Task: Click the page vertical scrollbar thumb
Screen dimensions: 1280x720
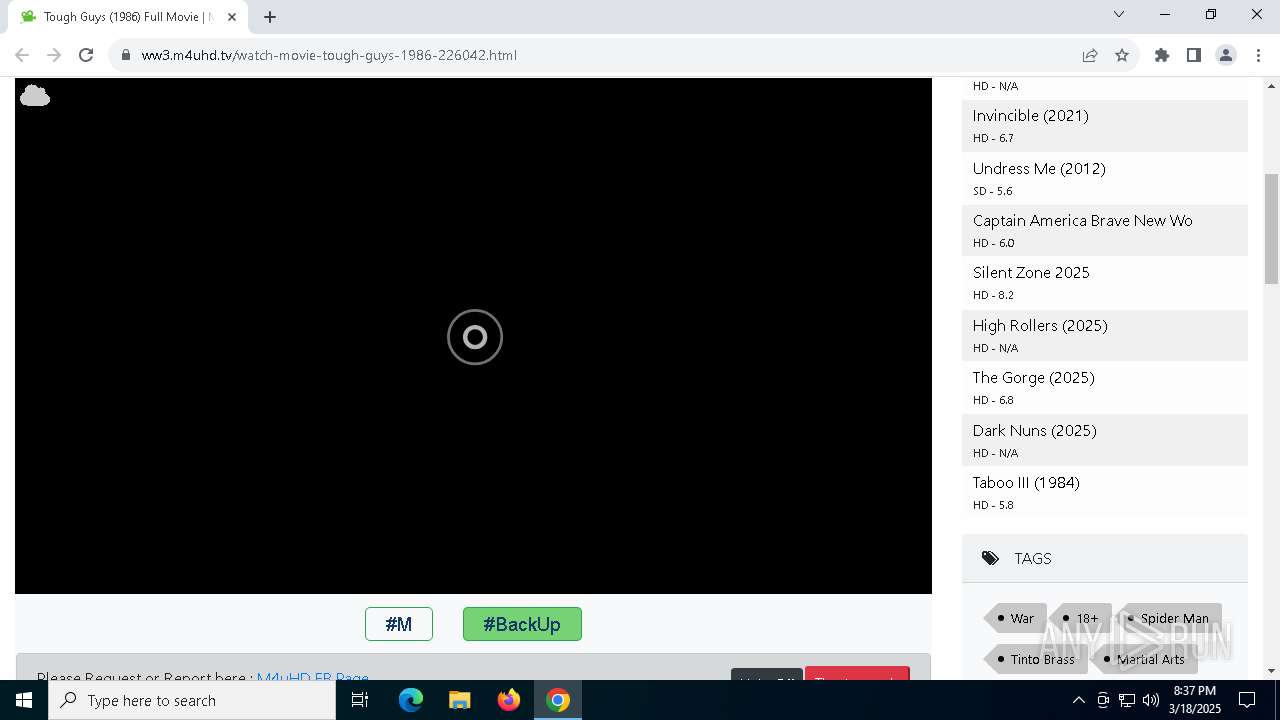Action: (x=1271, y=229)
